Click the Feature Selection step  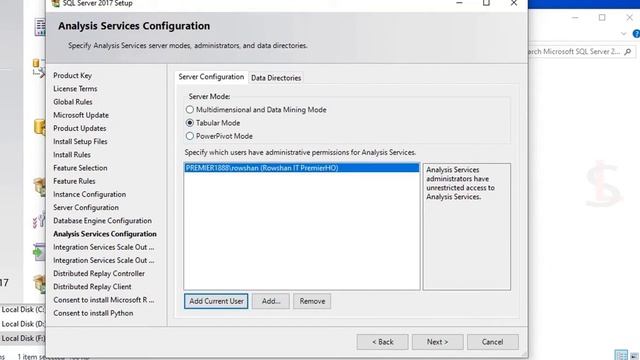[x=80, y=168]
